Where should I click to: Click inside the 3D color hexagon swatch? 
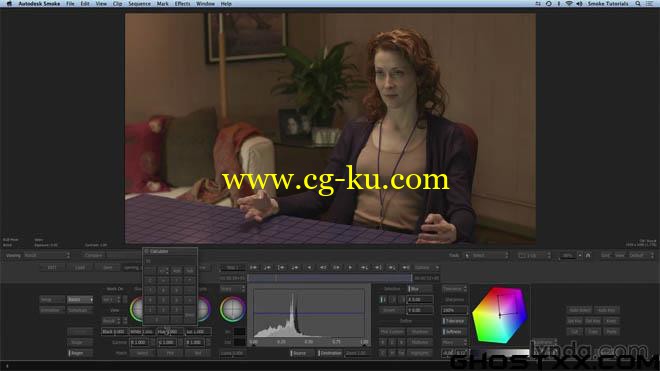500,315
